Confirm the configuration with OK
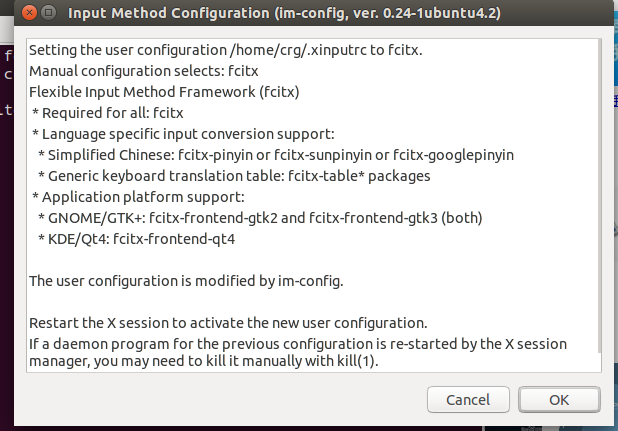Screen dimensions: 618x431 pos(559,399)
